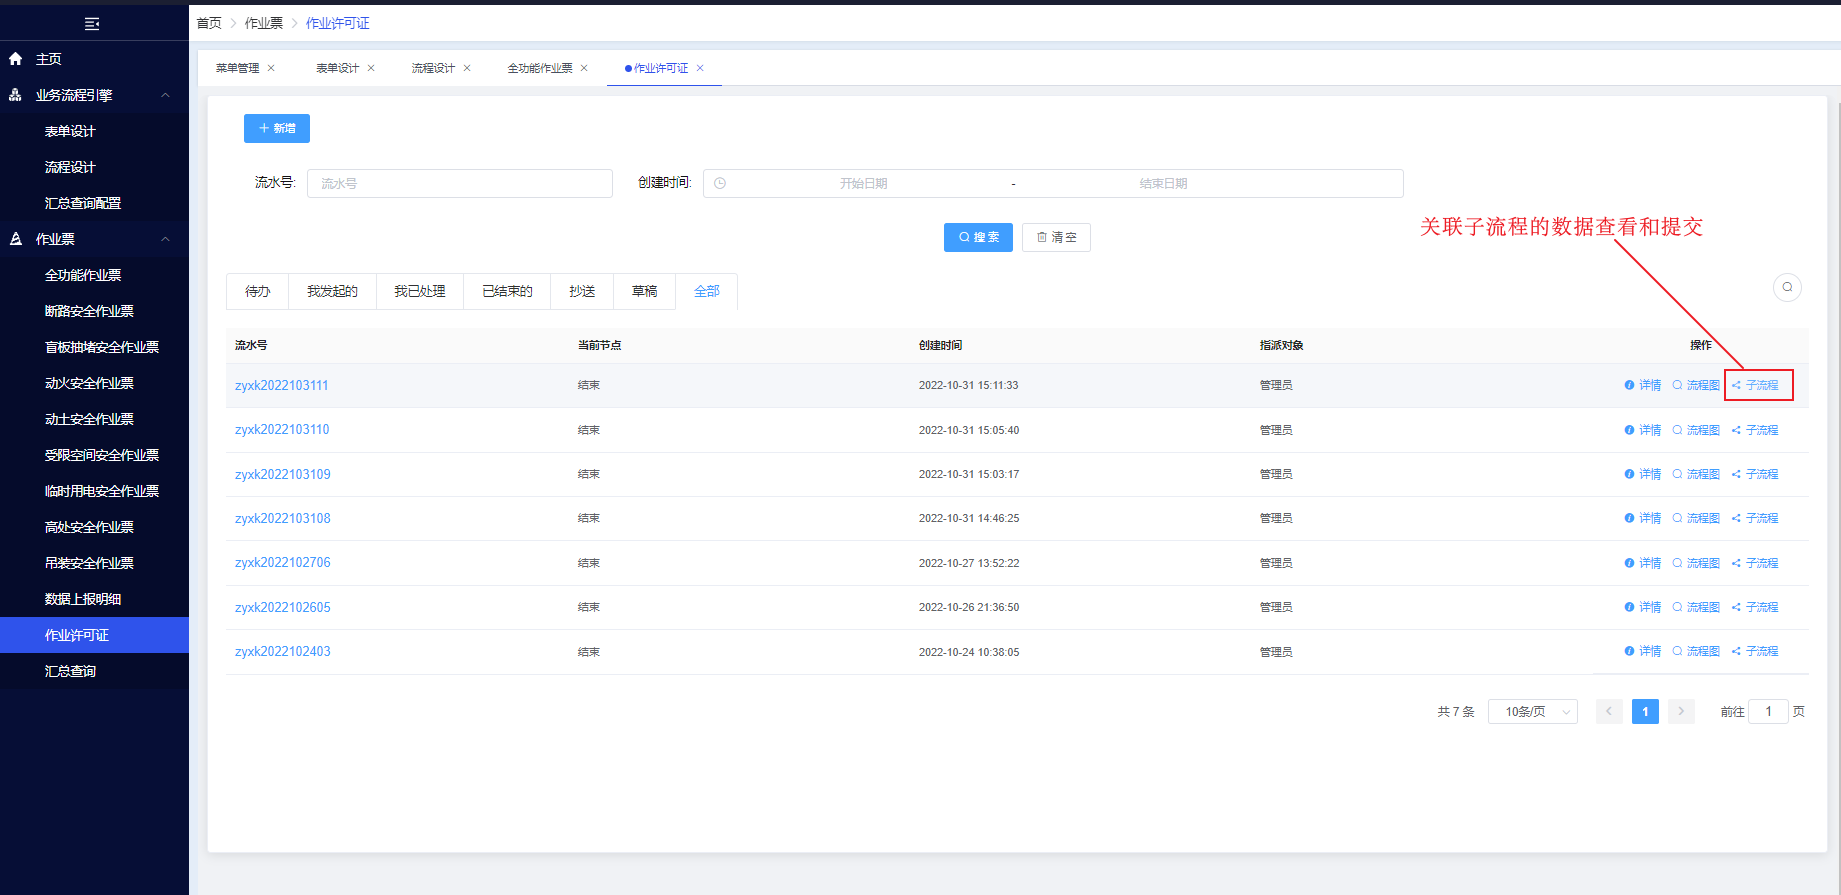
Task: Open 流程图 for zyxk2022102403
Action: [1696, 651]
